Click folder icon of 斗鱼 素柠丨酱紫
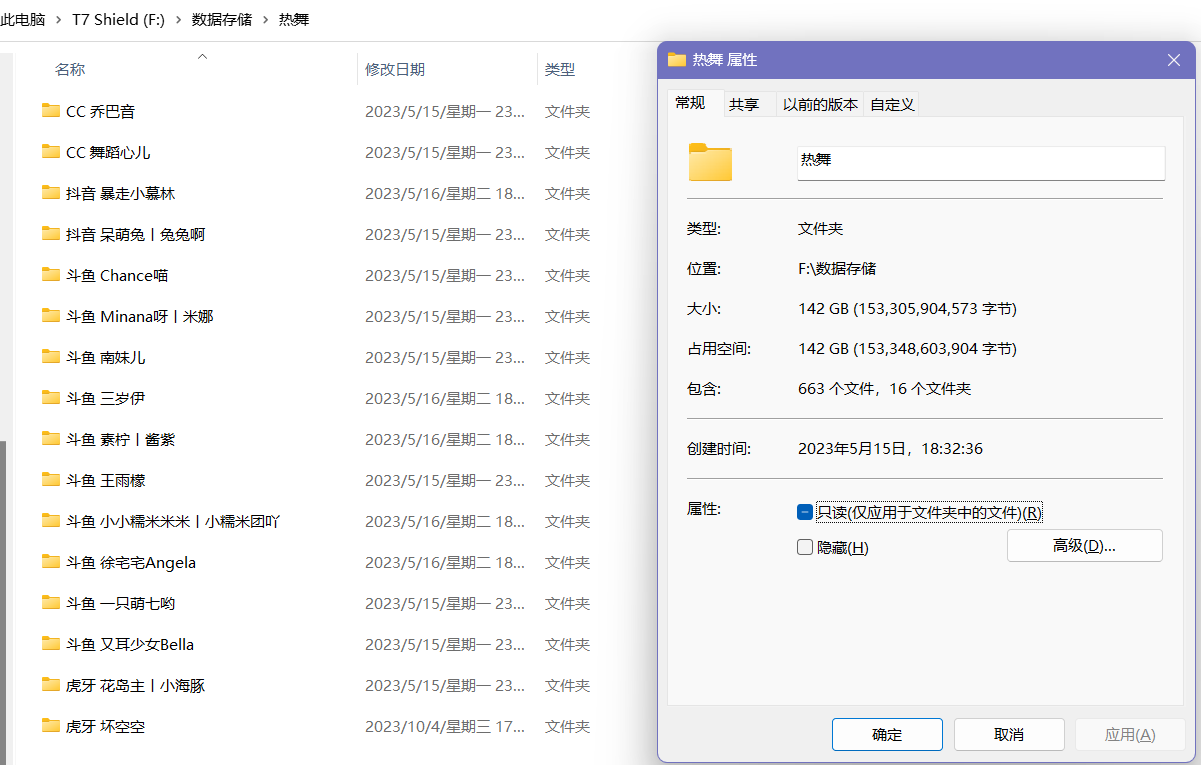Screen dimensions: 1201x765 51,439
